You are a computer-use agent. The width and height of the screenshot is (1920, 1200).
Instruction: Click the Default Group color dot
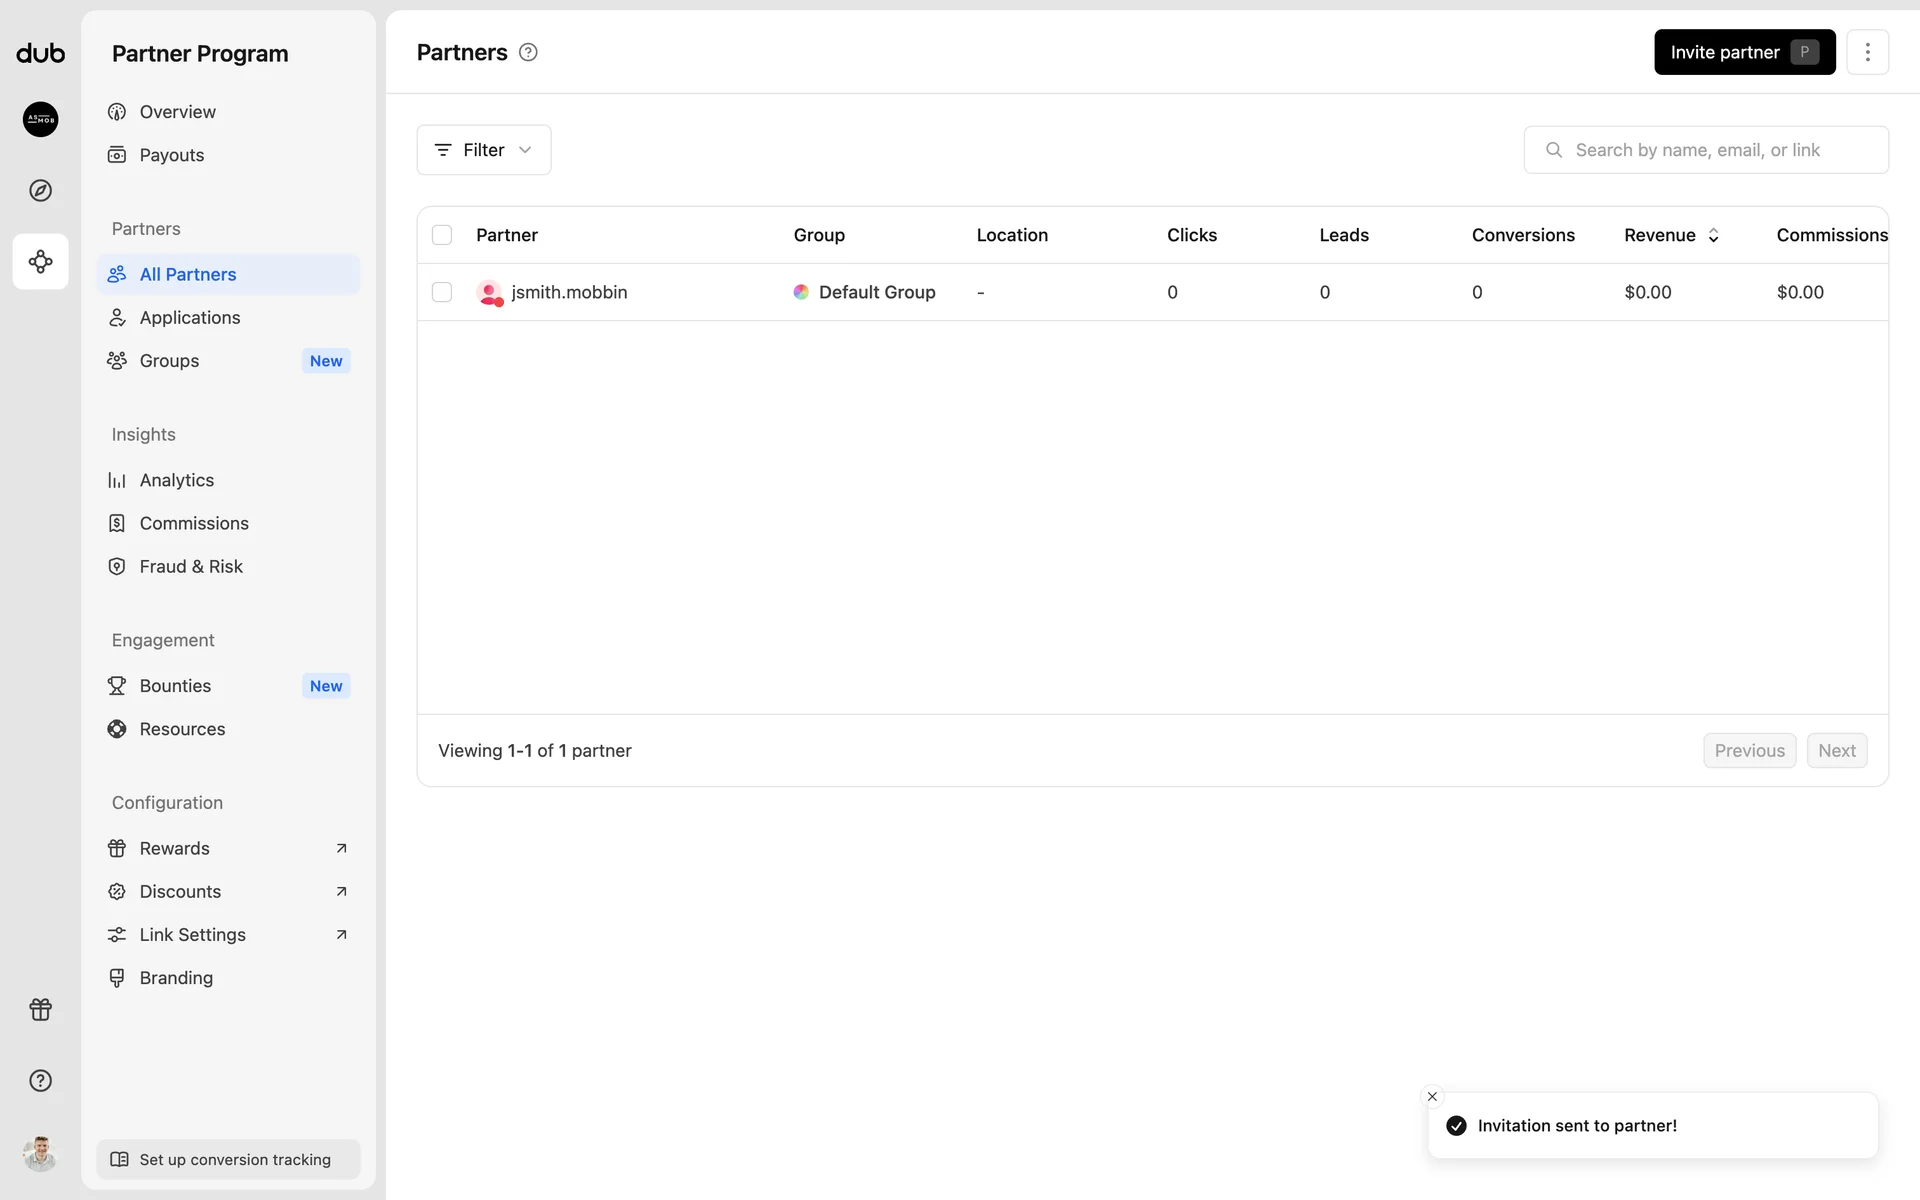801,292
